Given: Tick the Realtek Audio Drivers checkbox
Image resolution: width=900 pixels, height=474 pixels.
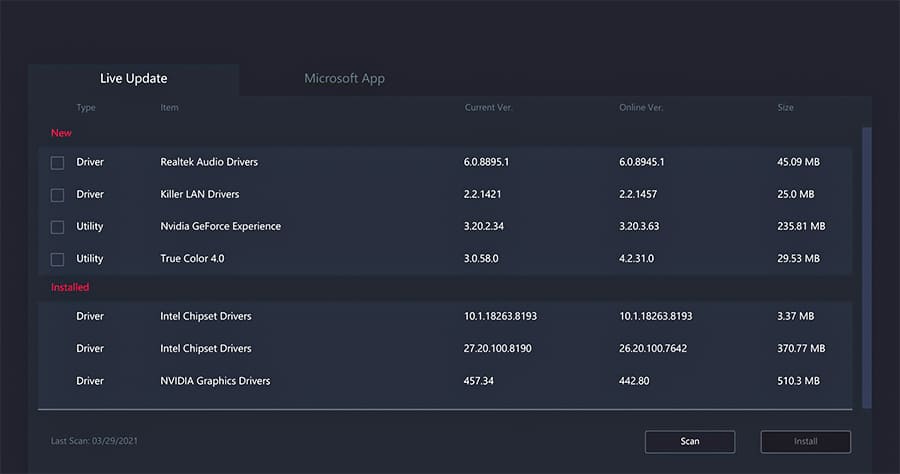Looking at the screenshot, I should coord(57,162).
